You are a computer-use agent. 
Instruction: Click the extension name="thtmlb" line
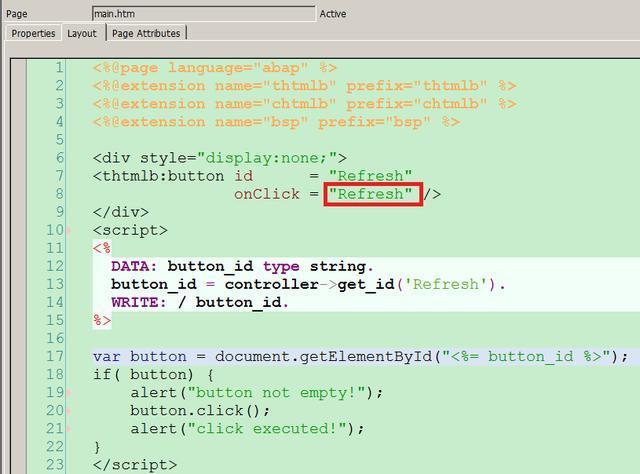pos(304,86)
